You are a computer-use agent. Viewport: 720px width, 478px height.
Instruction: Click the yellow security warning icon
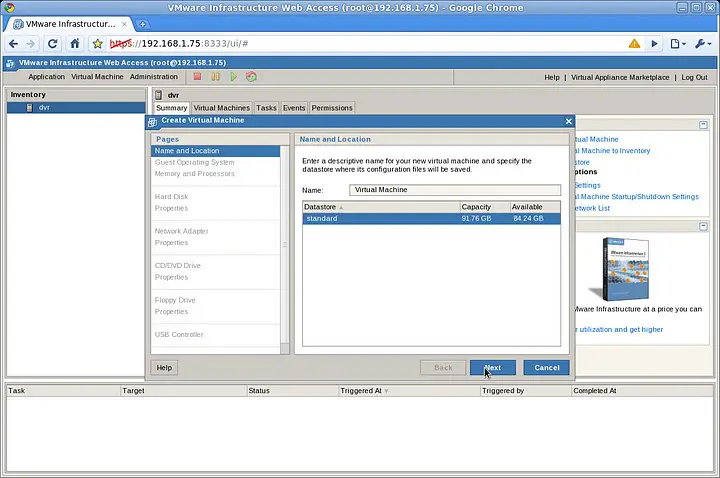coord(634,44)
